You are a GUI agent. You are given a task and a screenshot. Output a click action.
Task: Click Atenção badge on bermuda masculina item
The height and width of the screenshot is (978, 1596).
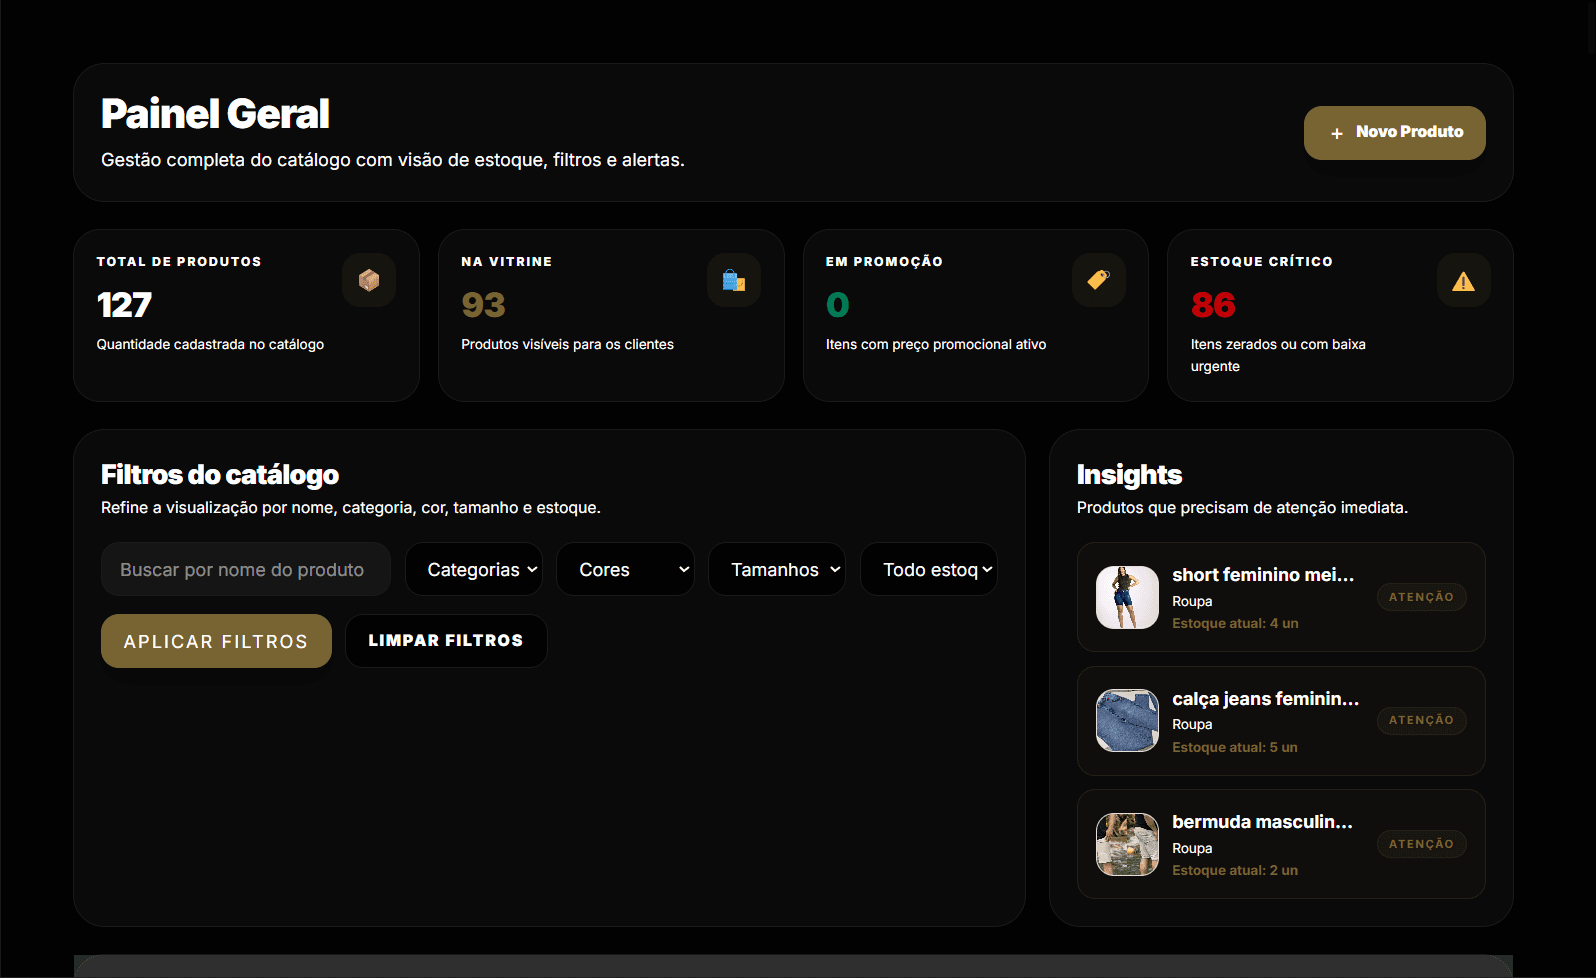[1421, 844]
